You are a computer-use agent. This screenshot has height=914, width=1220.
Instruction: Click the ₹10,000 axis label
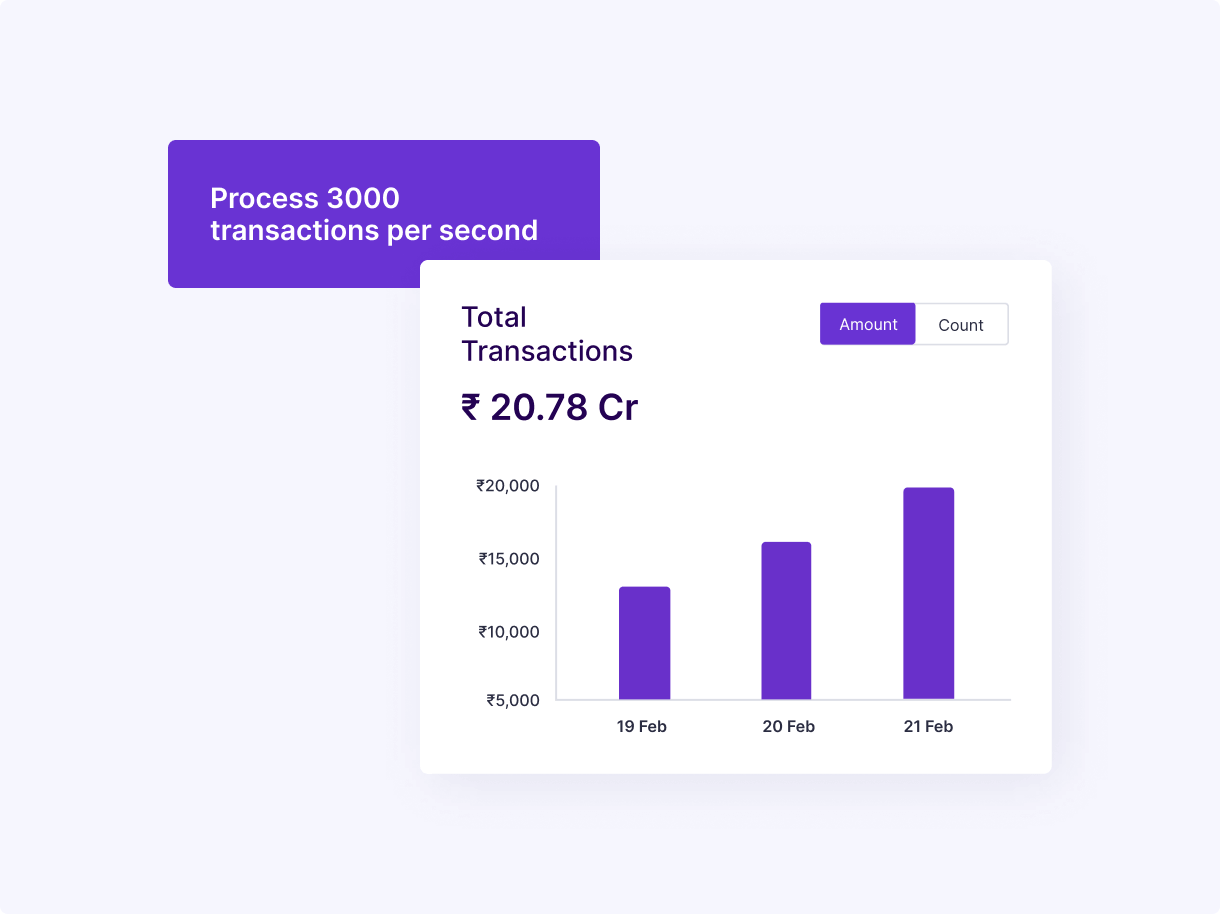coord(509,632)
